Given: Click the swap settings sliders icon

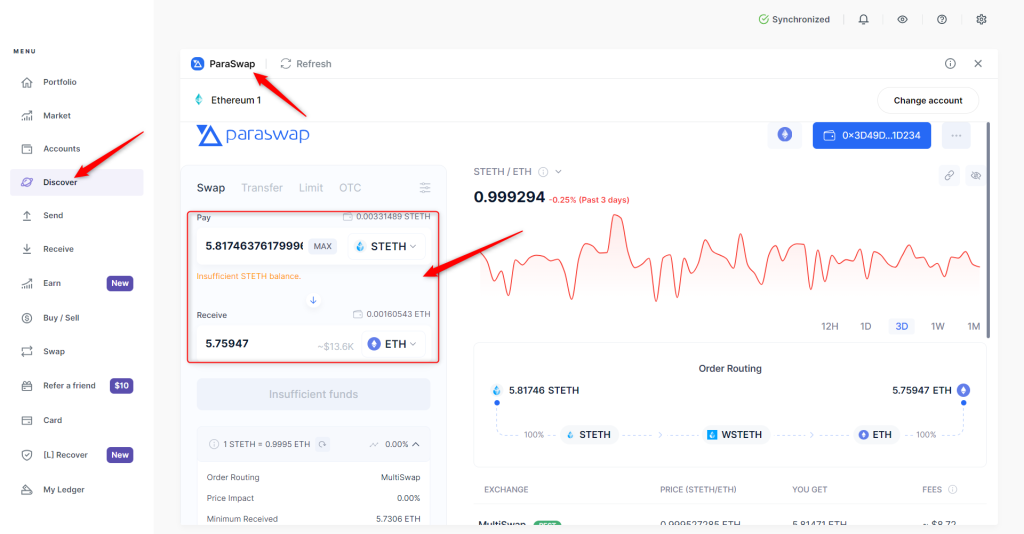Looking at the screenshot, I should point(425,188).
